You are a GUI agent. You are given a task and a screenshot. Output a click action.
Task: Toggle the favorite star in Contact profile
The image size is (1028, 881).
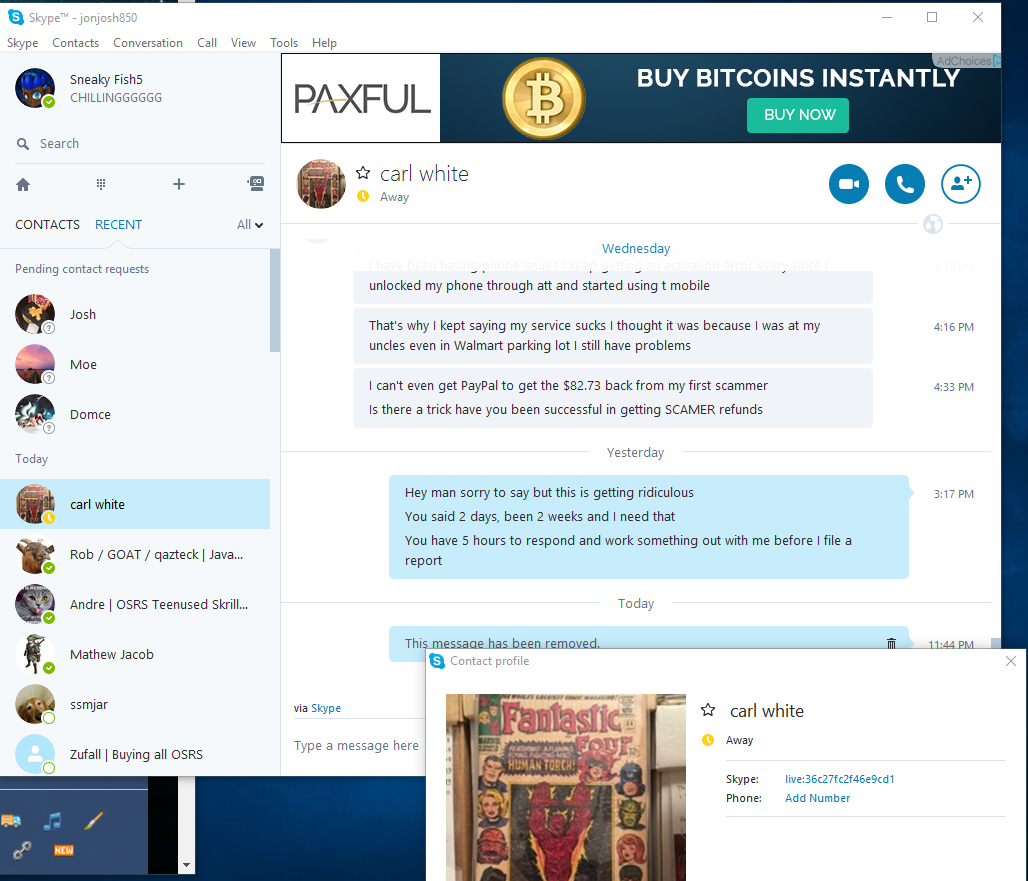tap(708, 710)
